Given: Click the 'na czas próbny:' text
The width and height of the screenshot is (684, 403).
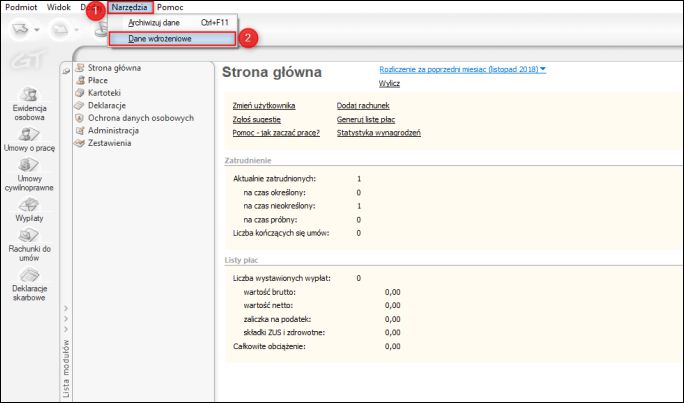Looking at the screenshot, I should pos(270,220).
